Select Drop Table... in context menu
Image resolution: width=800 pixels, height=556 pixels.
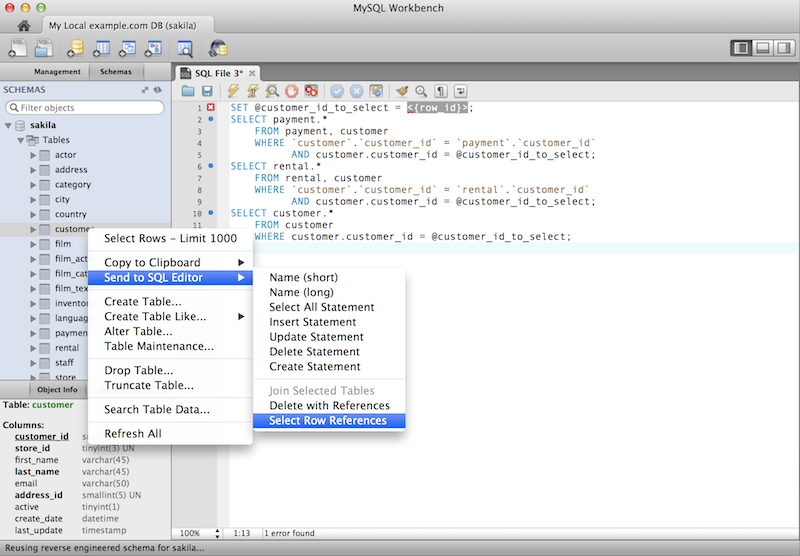pyautogui.click(x=138, y=370)
